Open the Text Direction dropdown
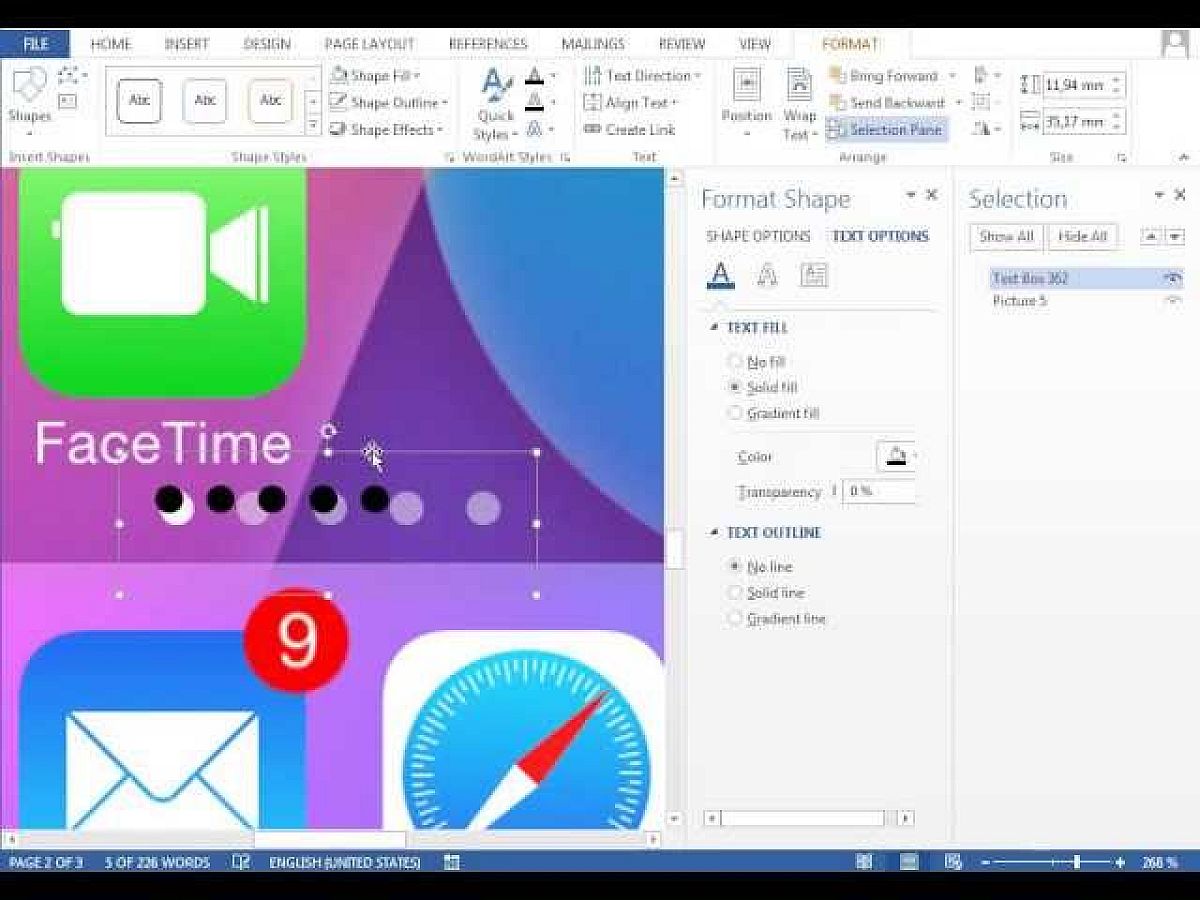 [x=697, y=76]
